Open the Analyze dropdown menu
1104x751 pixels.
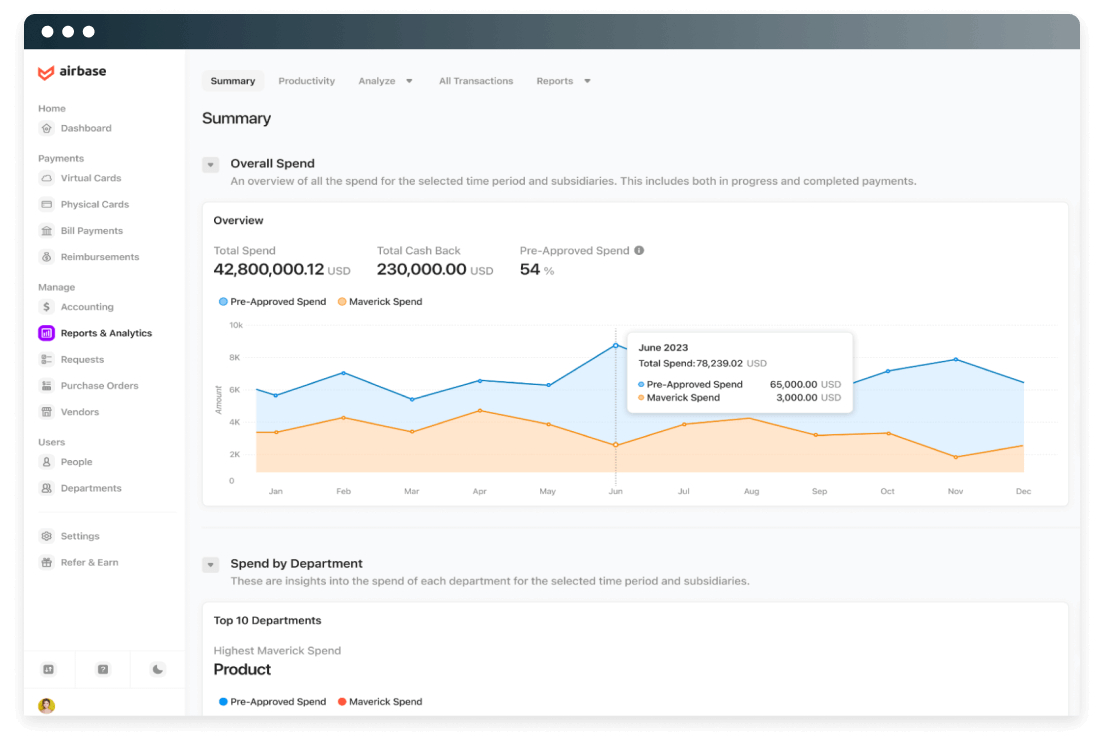point(385,81)
